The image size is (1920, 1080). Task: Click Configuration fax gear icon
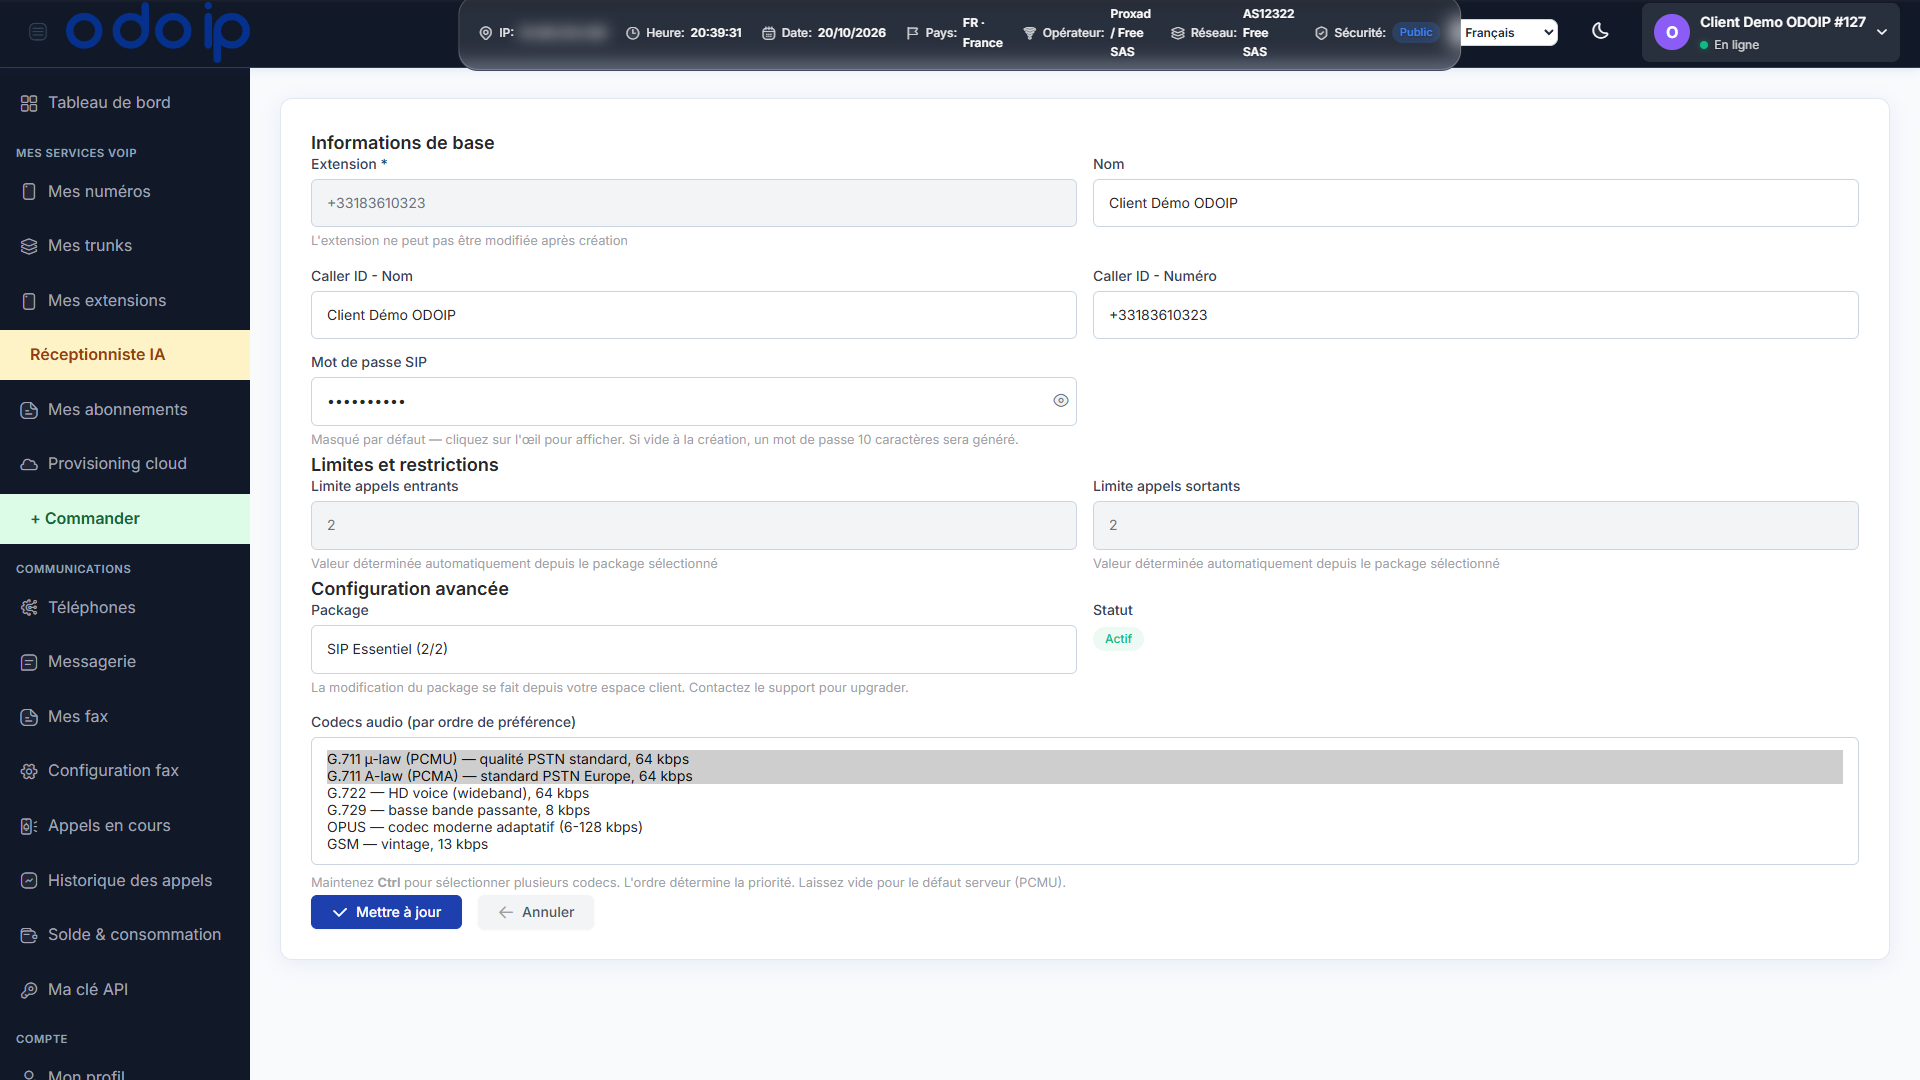point(29,771)
